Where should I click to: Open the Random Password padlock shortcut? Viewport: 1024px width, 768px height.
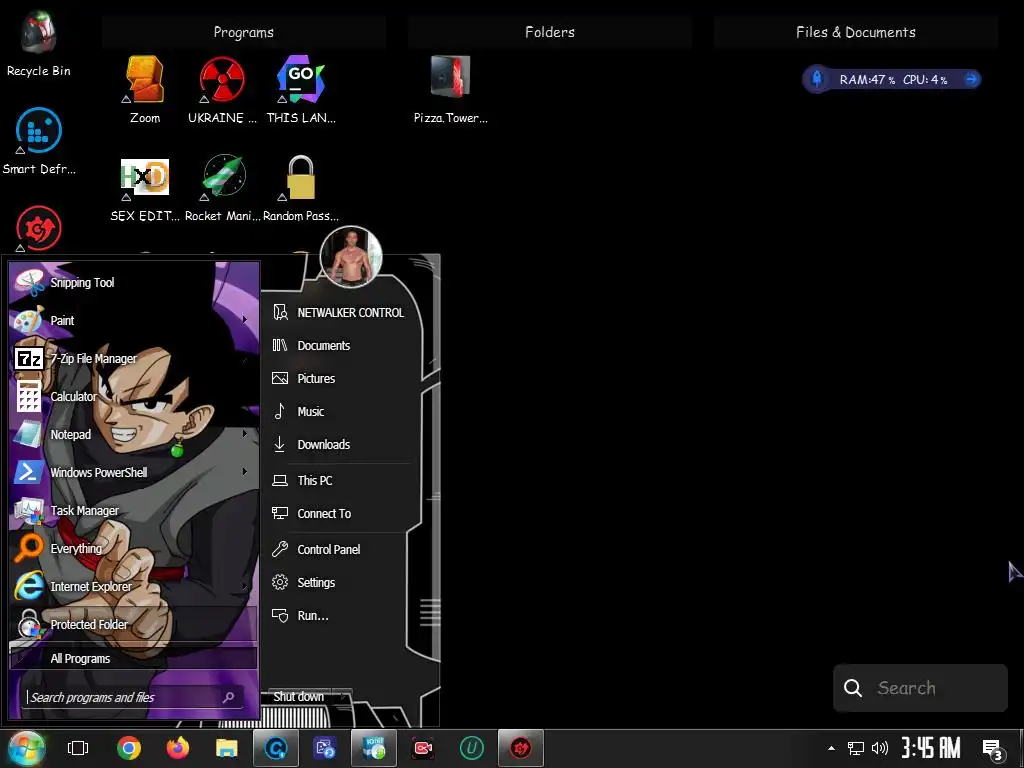point(300,188)
